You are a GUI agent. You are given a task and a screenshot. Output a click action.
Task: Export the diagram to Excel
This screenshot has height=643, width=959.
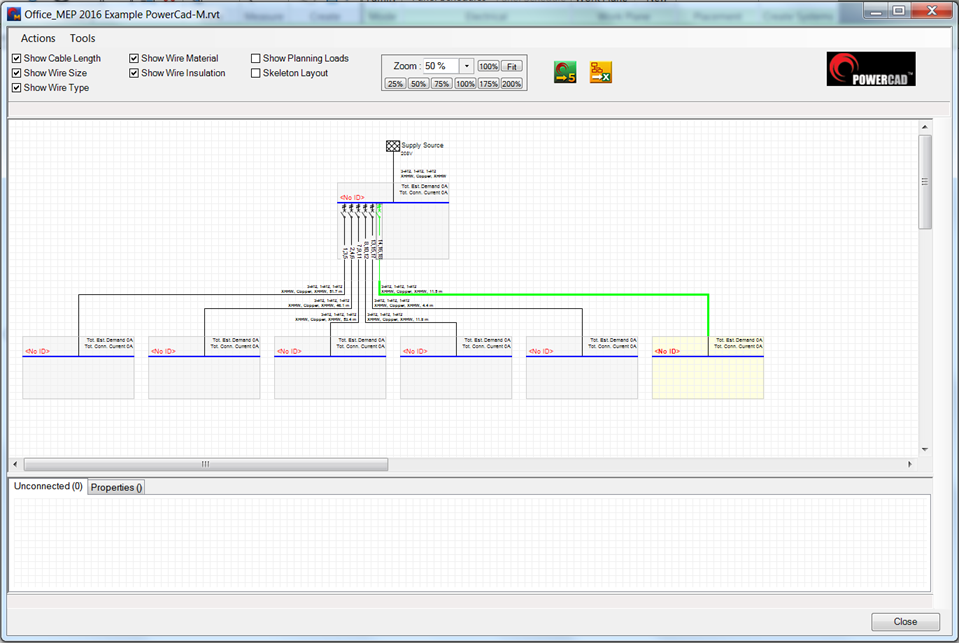click(600, 72)
